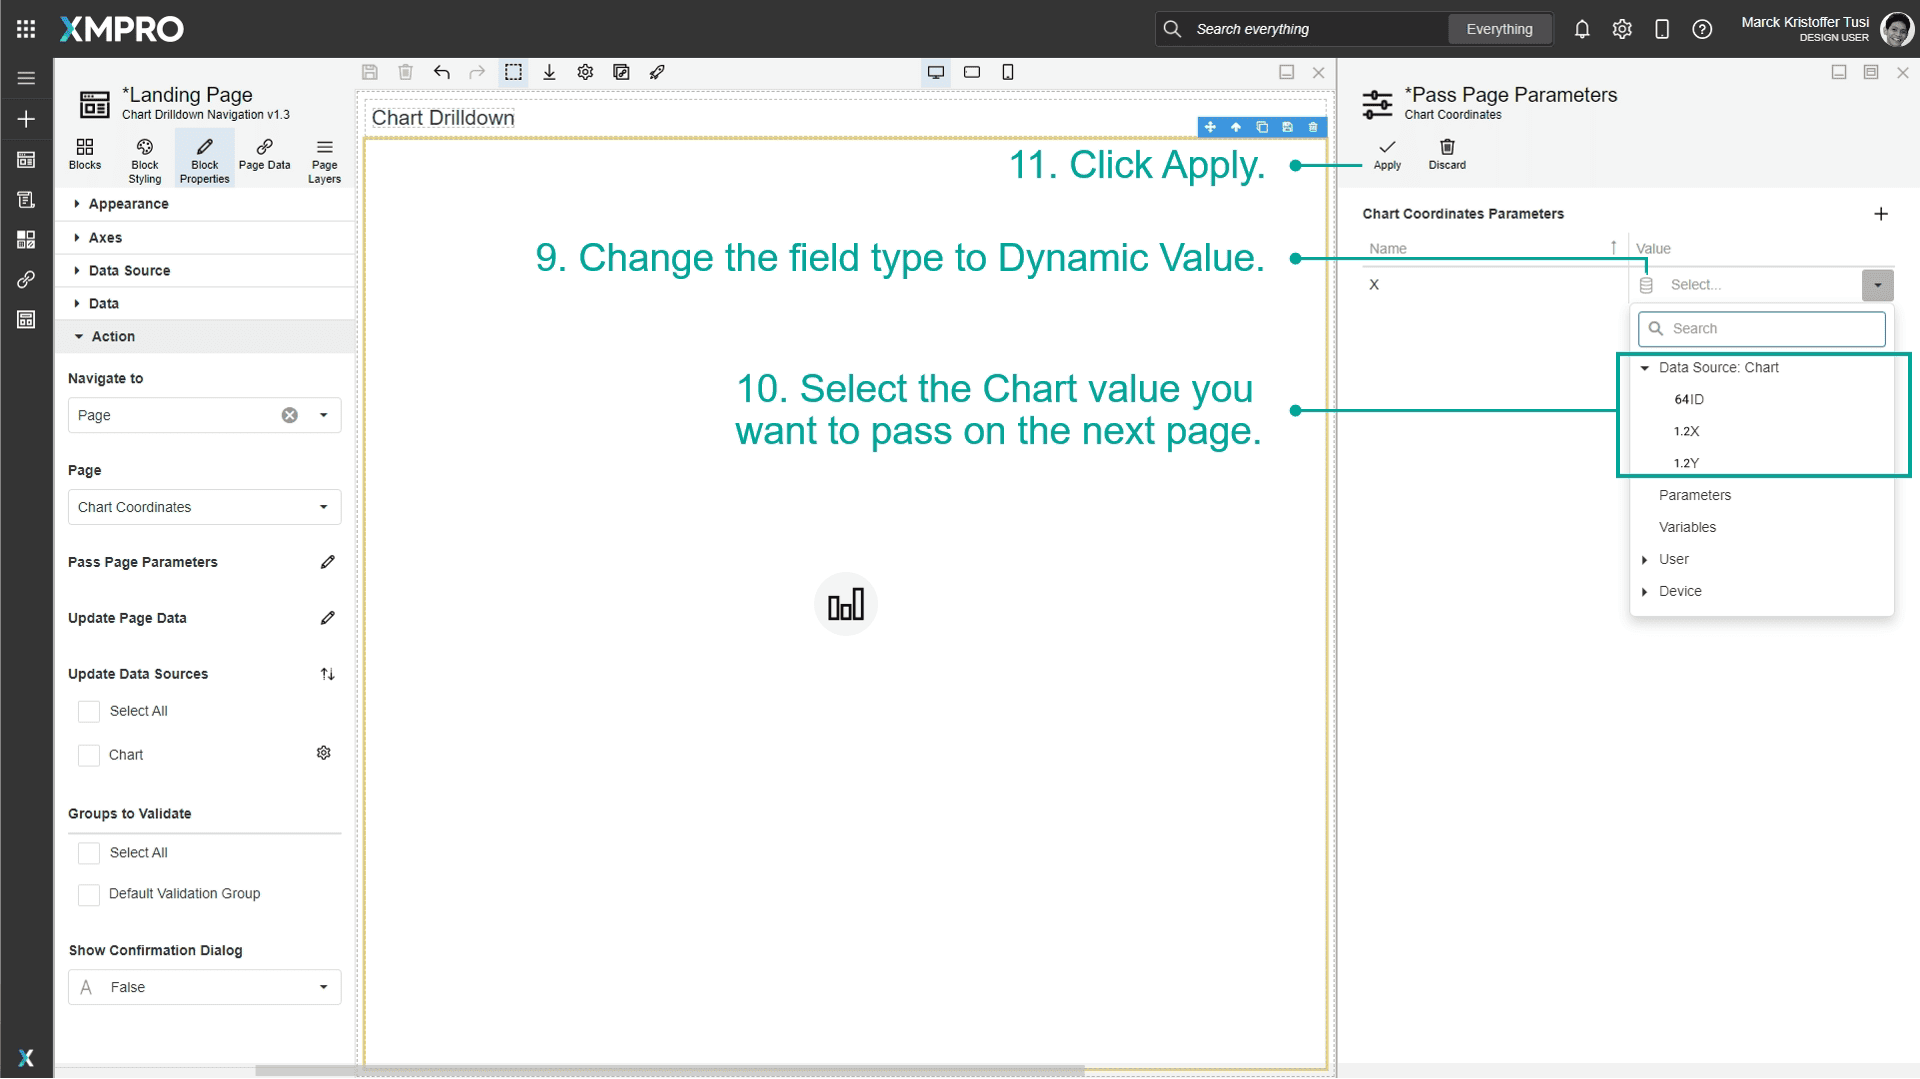Click the Undo icon in the toolbar
Viewport: 1920px width, 1079px height.
tap(441, 72)
